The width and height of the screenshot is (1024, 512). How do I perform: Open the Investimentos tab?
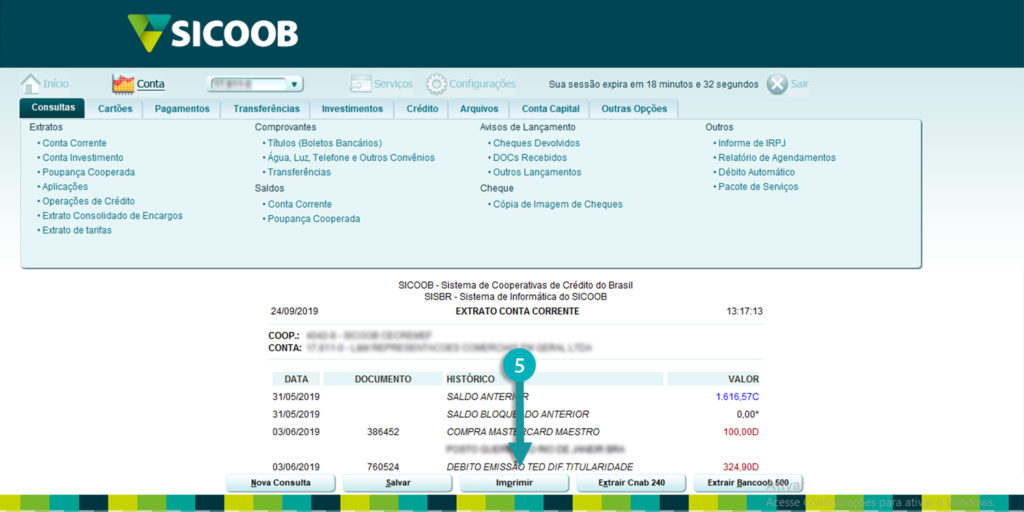353,109
